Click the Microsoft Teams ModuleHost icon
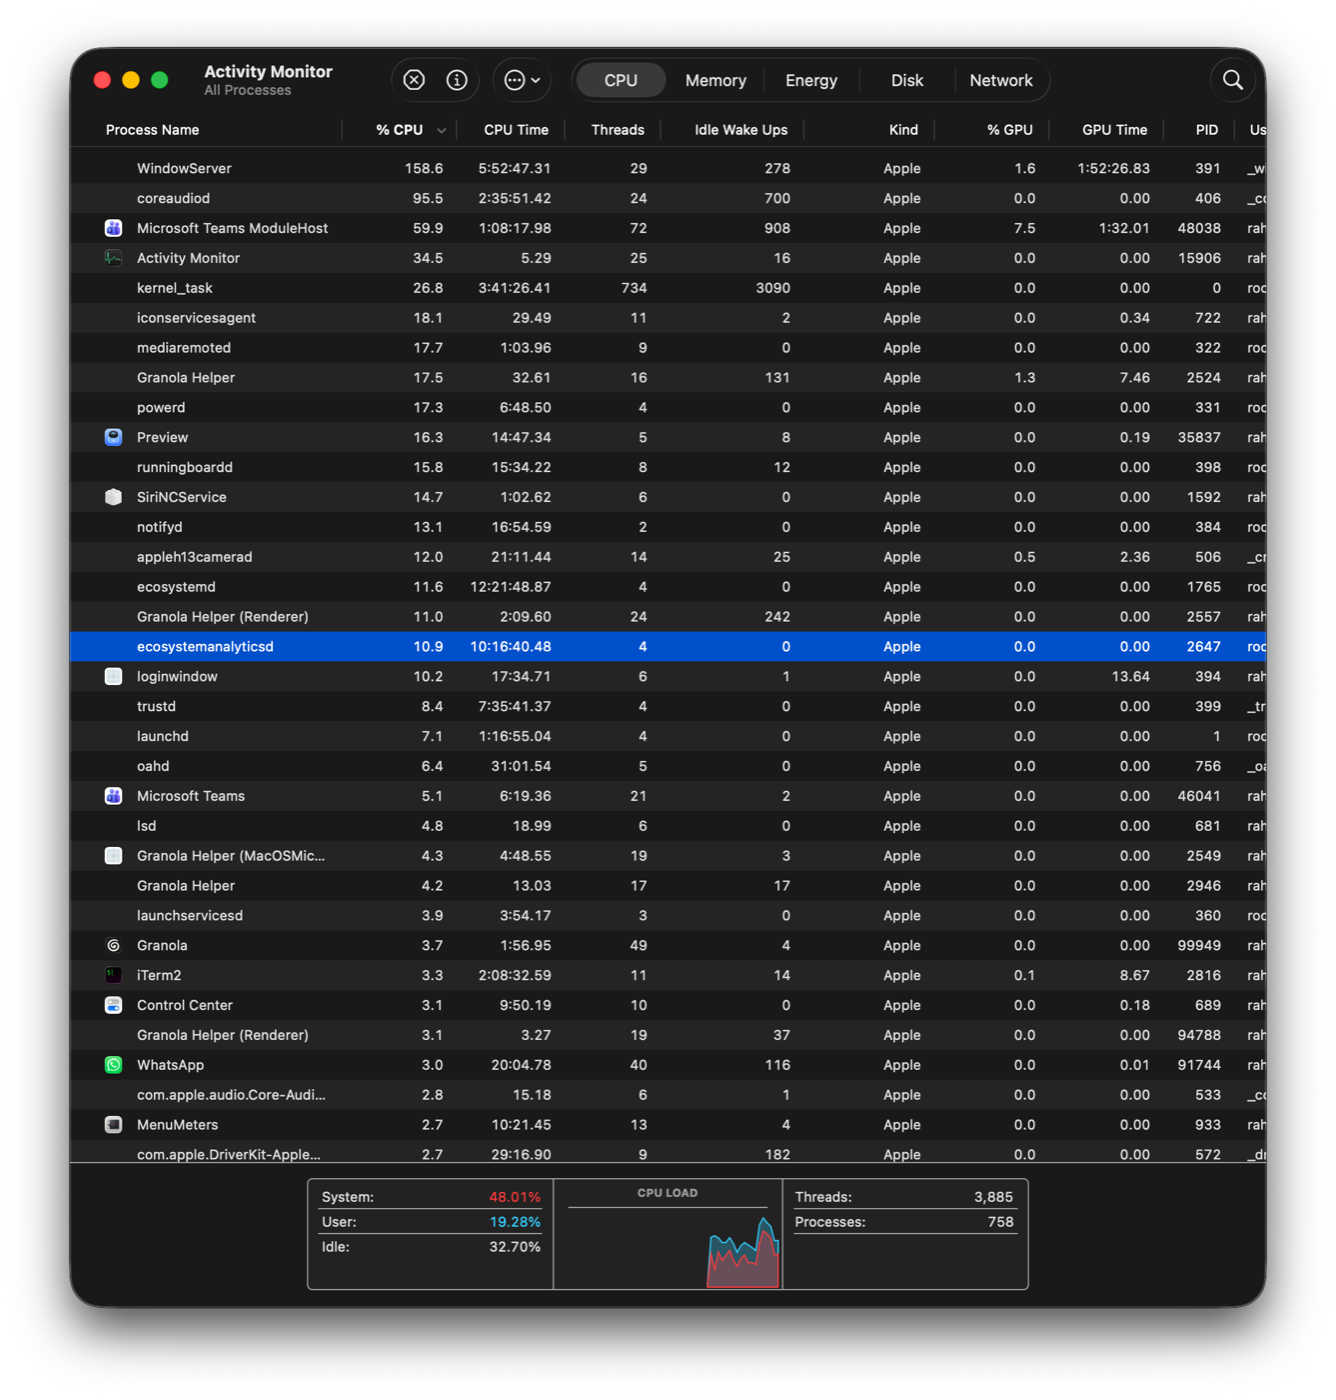Screen dimensions: 1336x1400 click(113, 228)
